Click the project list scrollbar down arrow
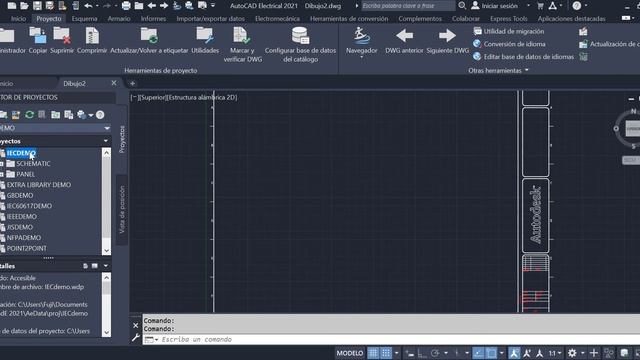640x360 pixels. coord(107,250)
